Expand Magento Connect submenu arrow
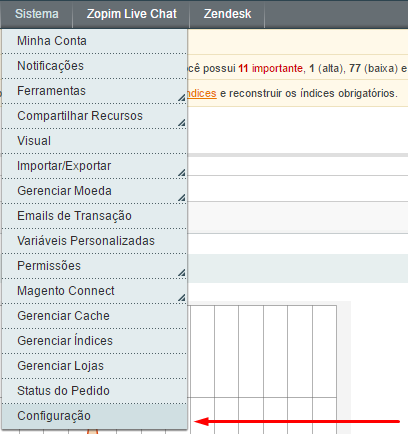The image size is (408, 434). point(181,298)
